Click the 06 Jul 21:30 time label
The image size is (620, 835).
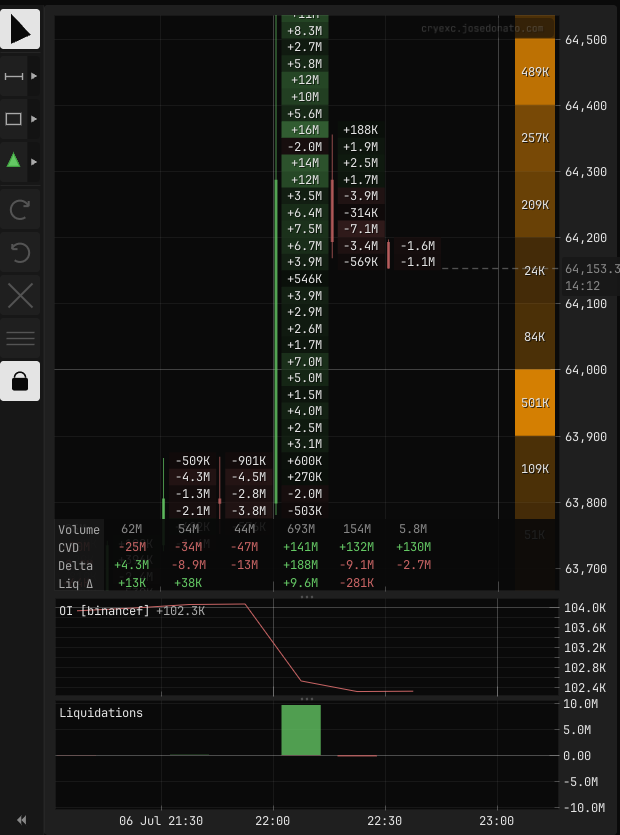coord(161,821)
